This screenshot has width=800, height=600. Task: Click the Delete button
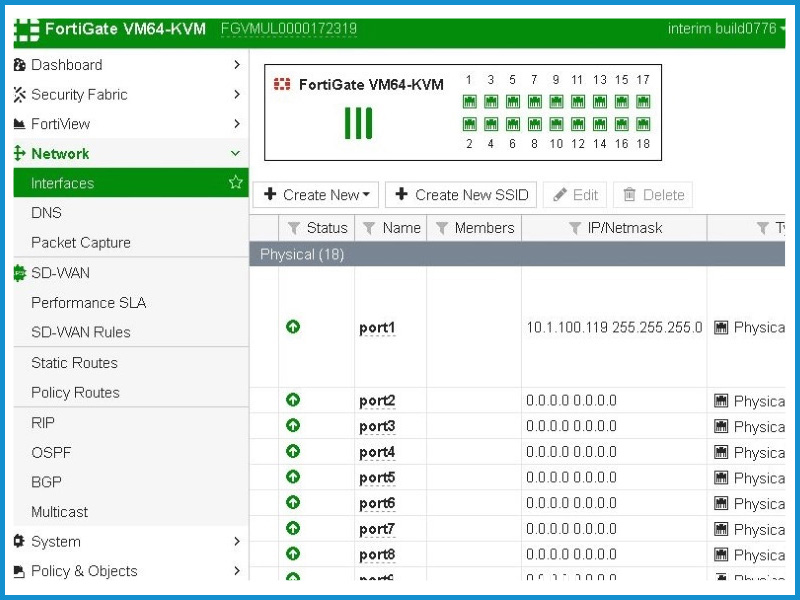pyautogui.click(x=653, y=195)
